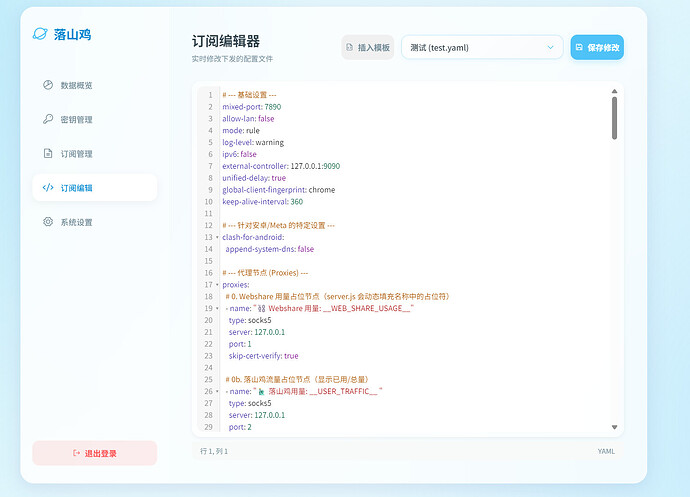The height and width of the screenshot is (497, 690).
Task: Click the 退出登录 button
Action: click(x=95, y=453)
